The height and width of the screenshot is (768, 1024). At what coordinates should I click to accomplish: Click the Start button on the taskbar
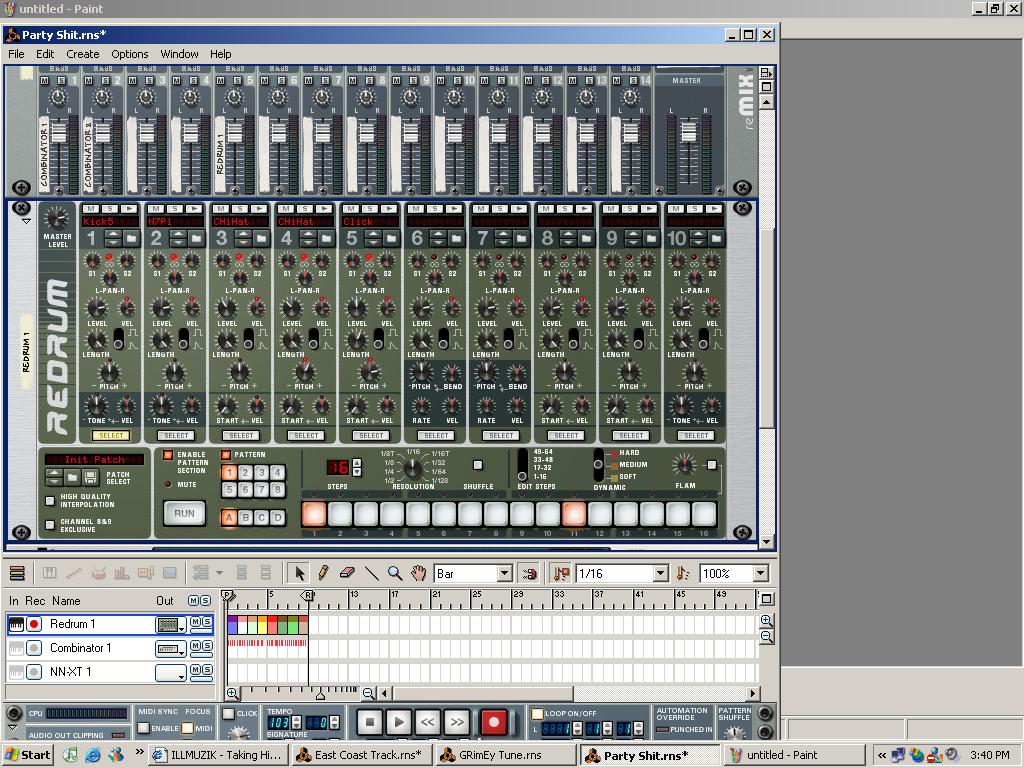click(28, 755)
